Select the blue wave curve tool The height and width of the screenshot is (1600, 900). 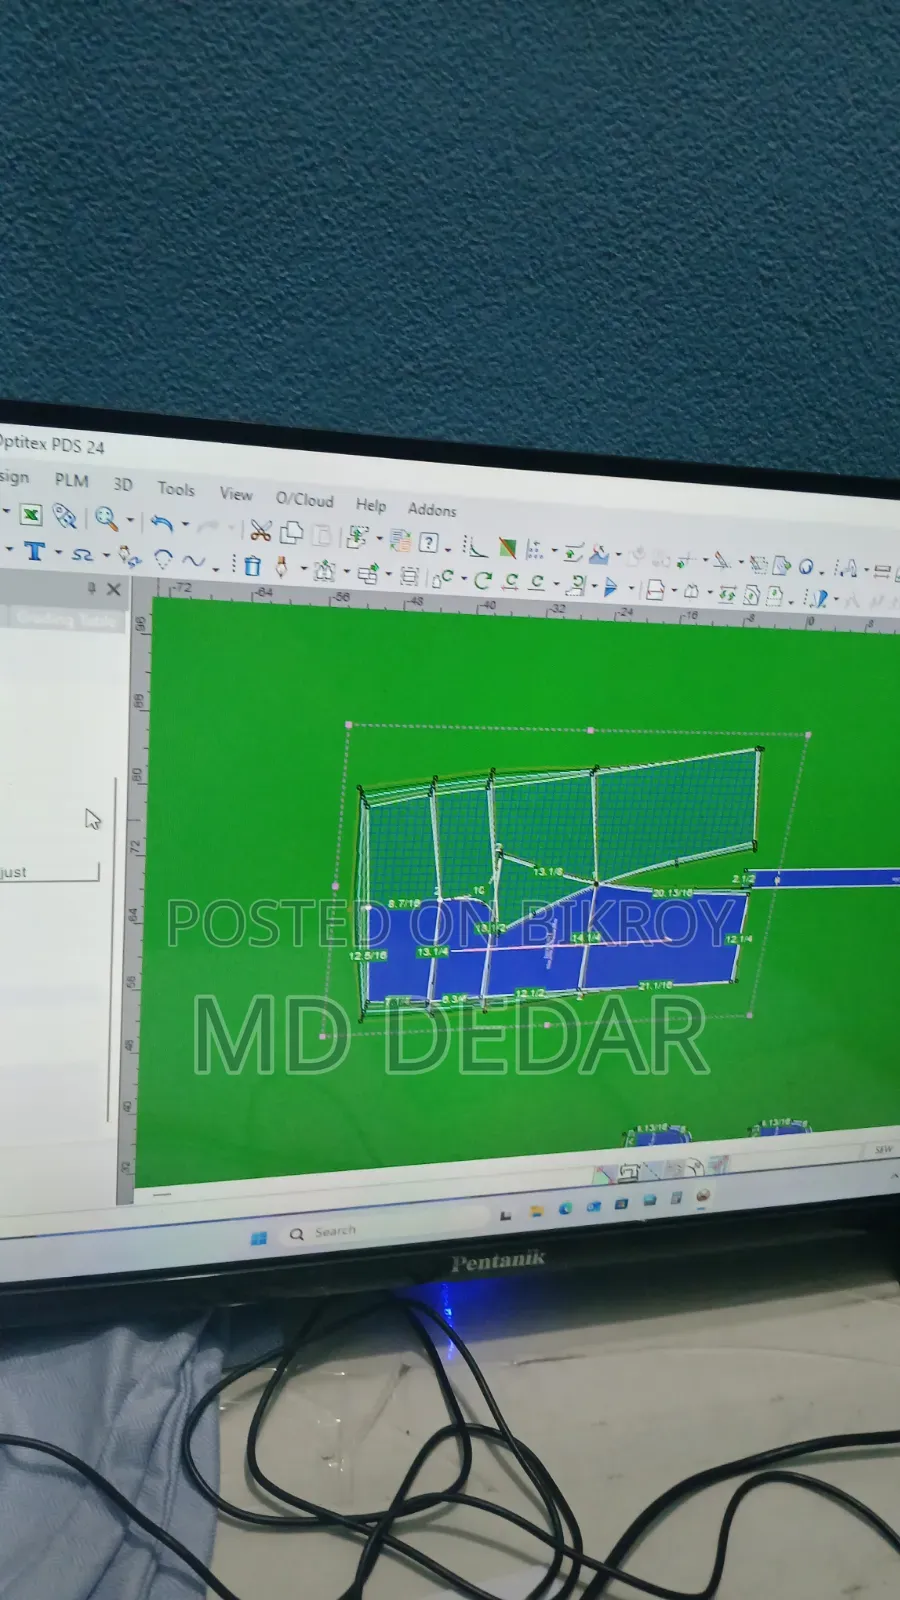[x=193, y=561]
